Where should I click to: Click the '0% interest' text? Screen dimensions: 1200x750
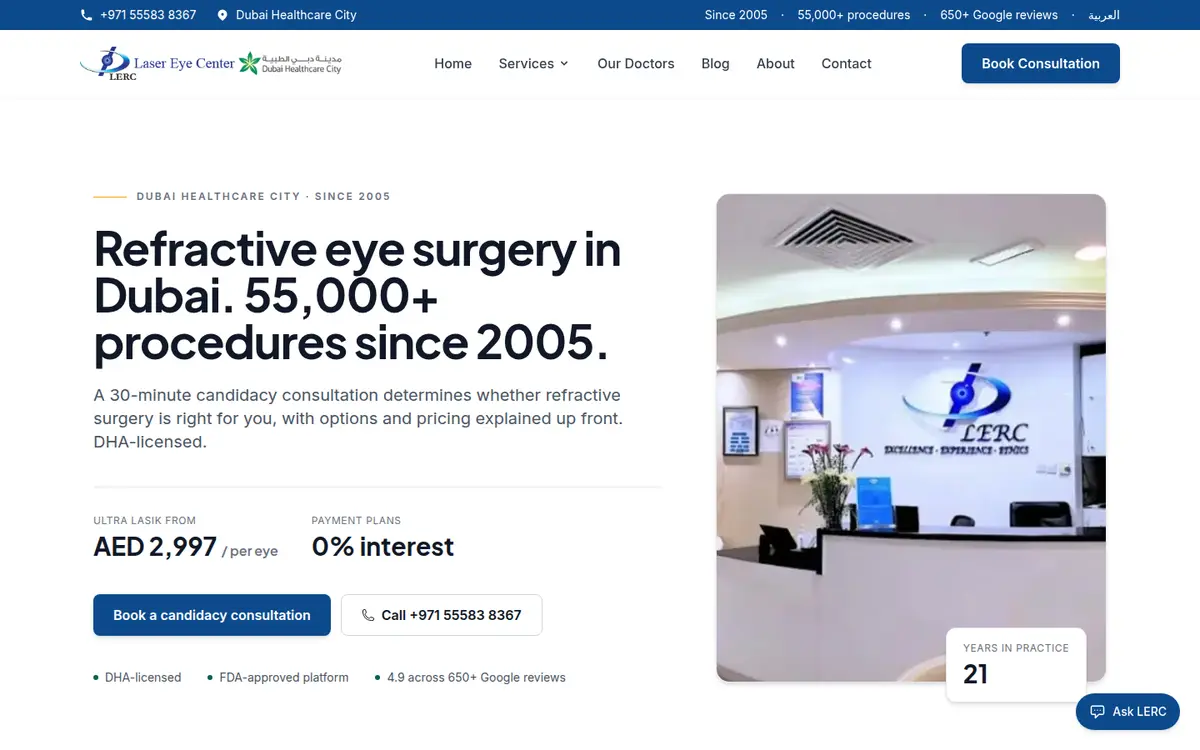pos(383,547)
